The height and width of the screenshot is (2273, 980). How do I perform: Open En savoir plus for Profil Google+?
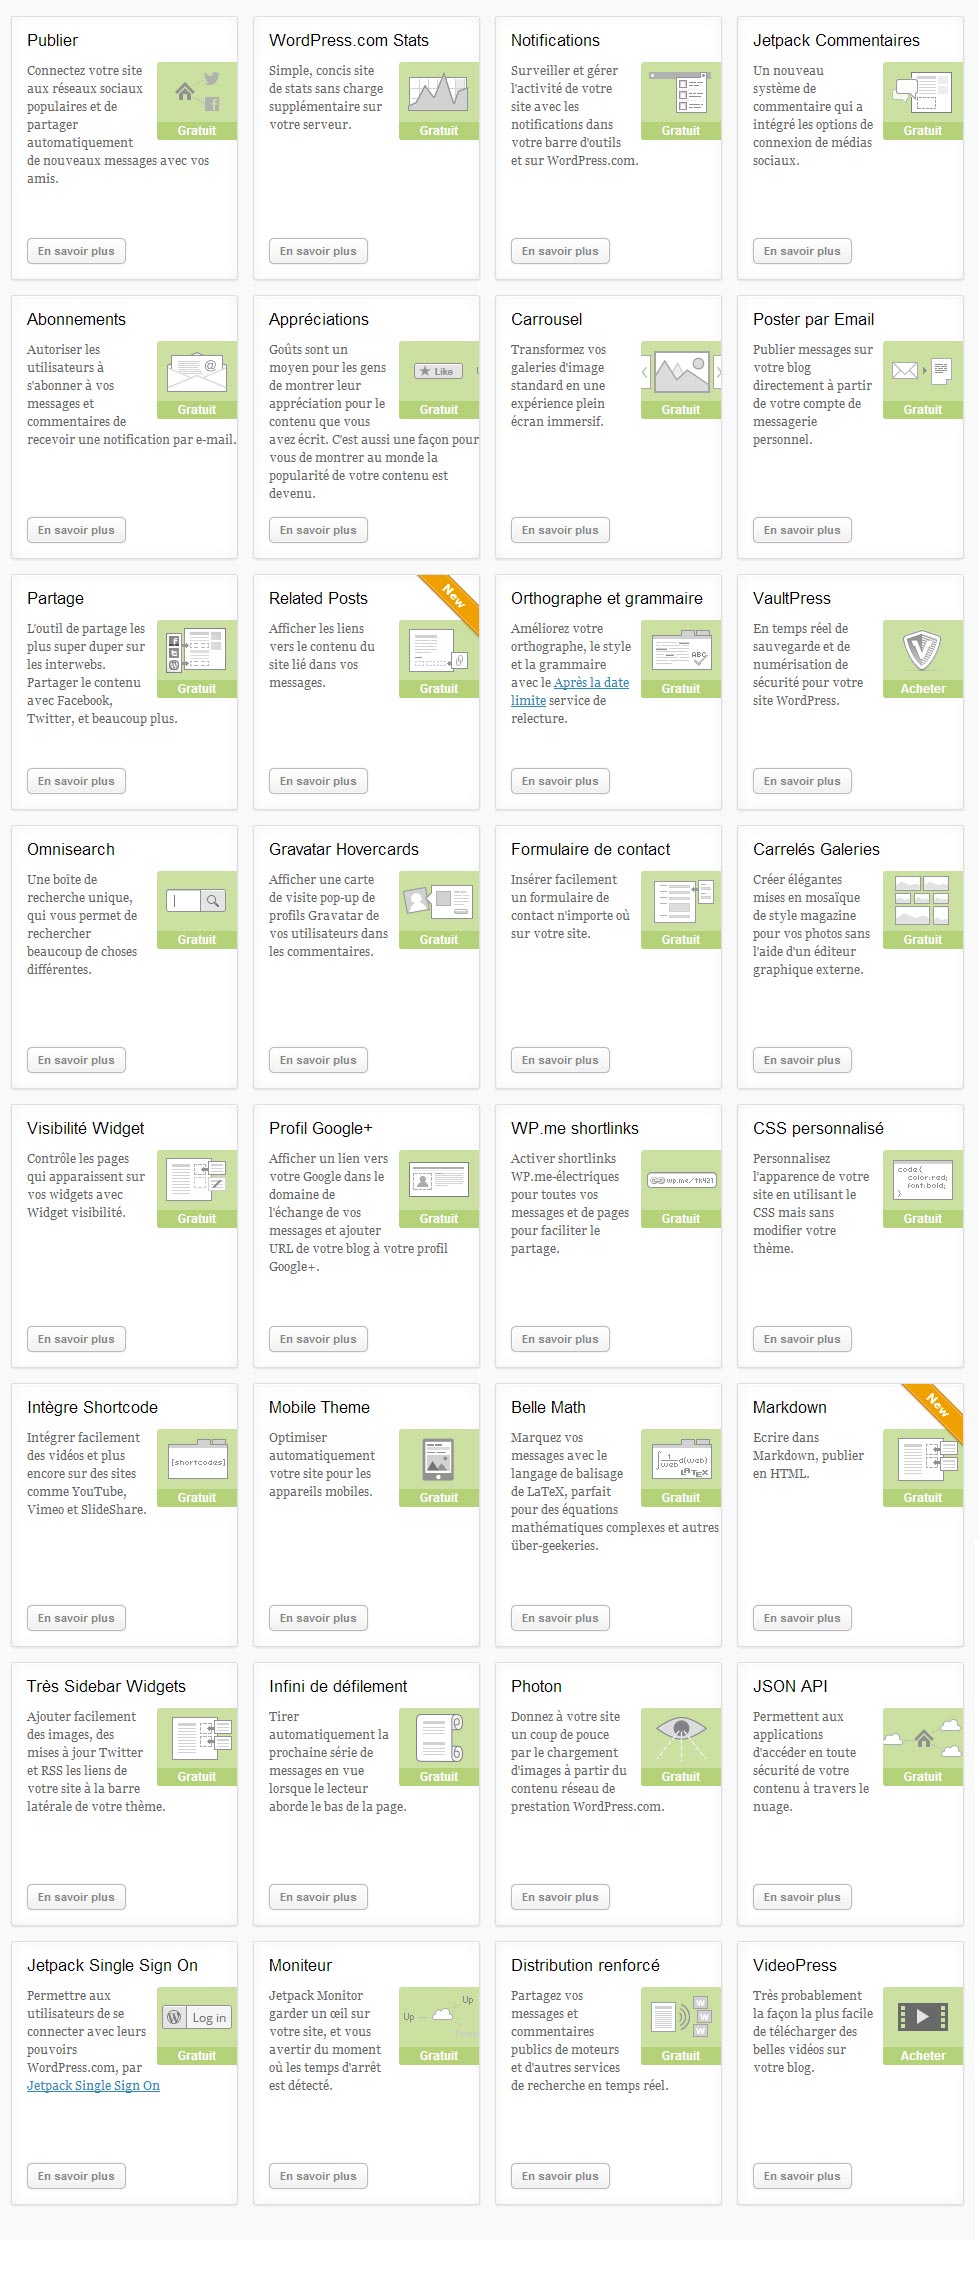(318, 1339)
